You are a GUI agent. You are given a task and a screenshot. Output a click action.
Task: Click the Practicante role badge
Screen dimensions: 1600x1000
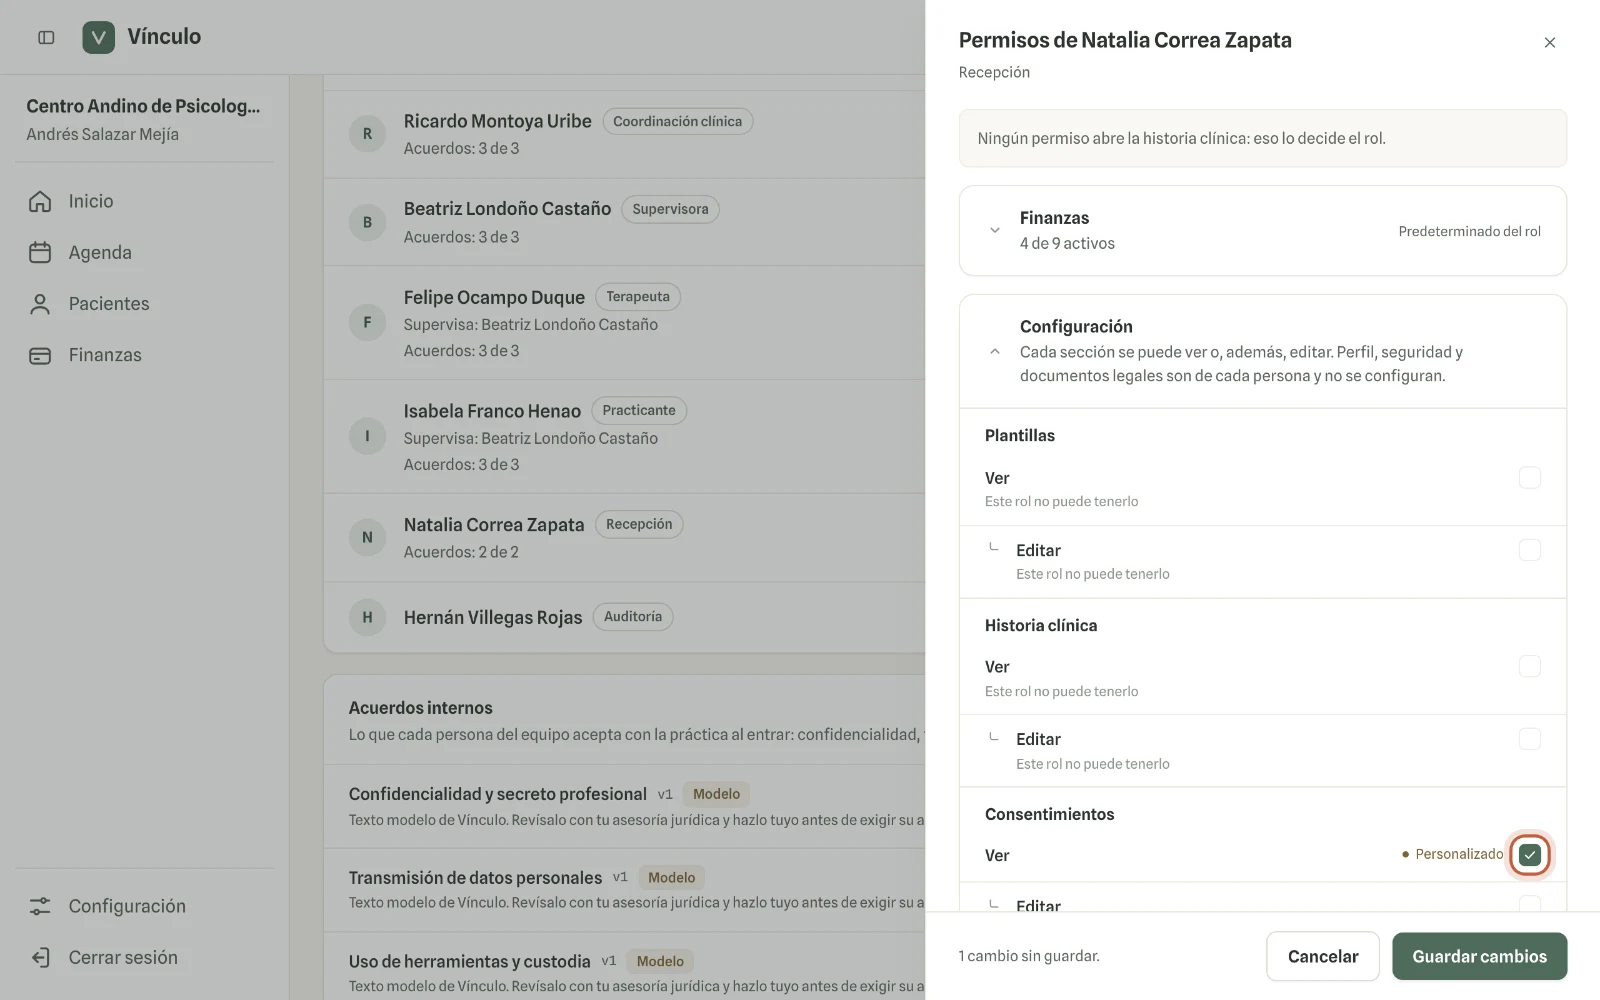(639, 411)
